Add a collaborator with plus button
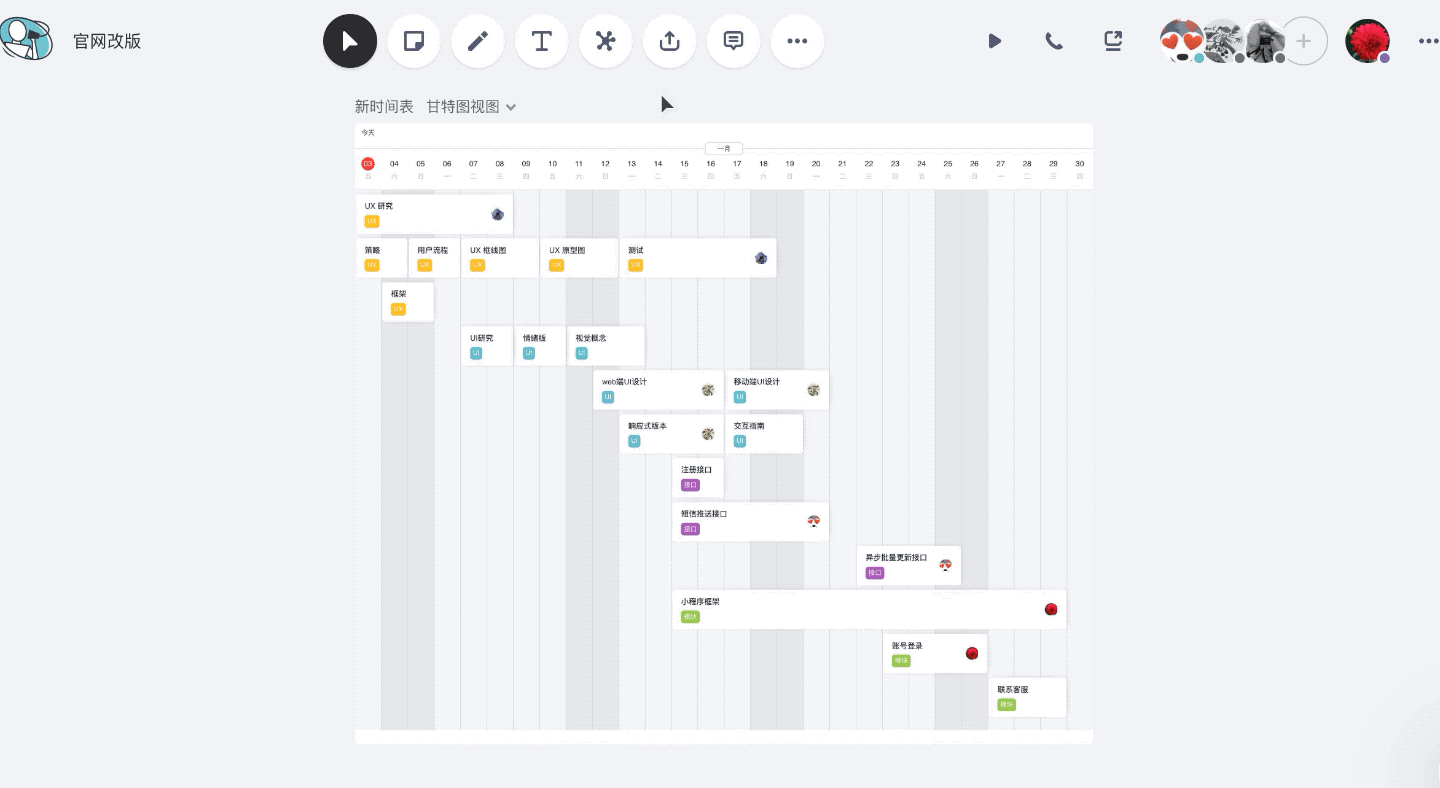 pyautogui.click(x=1304, y=42)
